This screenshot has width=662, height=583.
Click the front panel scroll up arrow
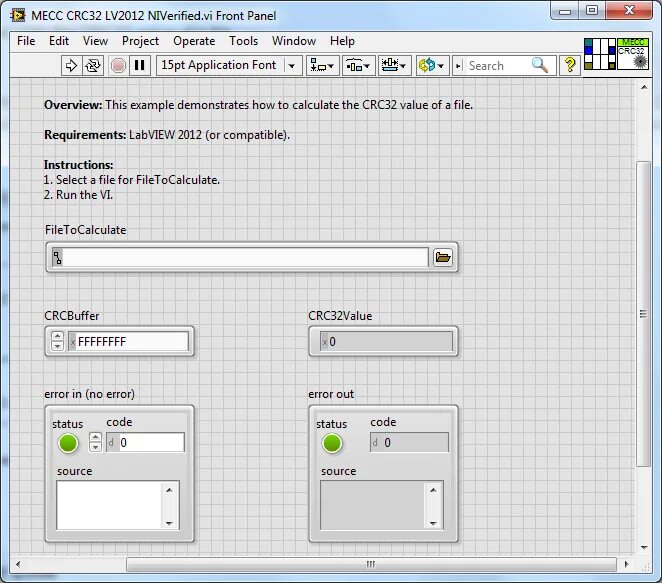pos(644,87)
